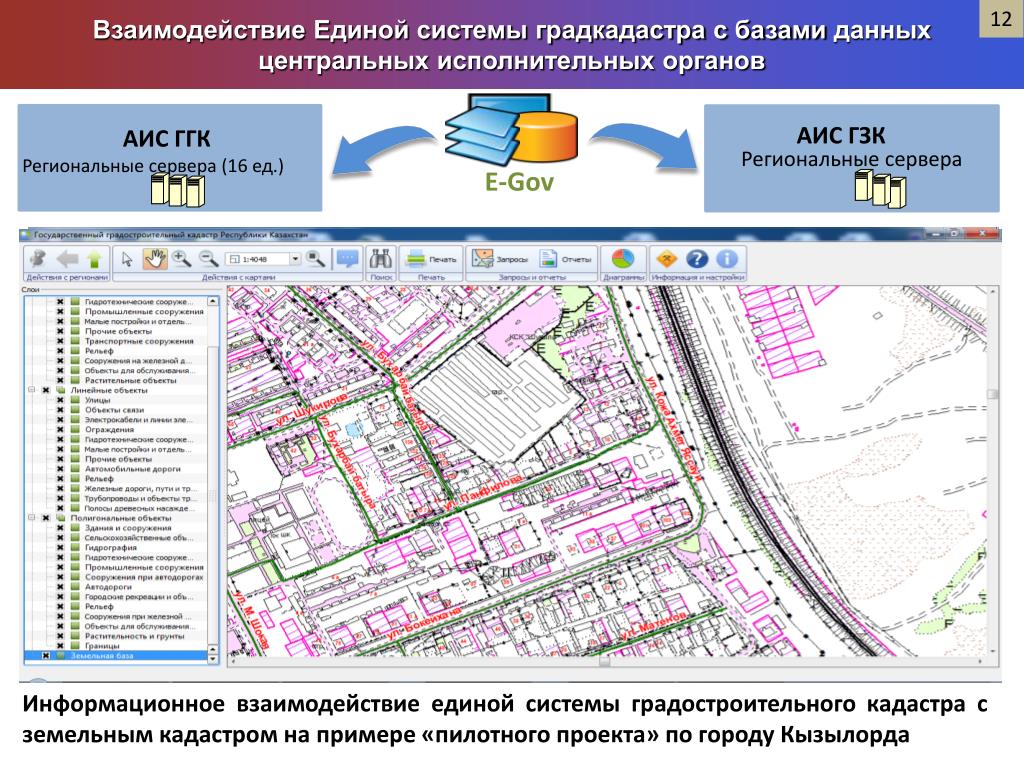Collapse the Полигональные объекты group
Image resolution: width=1024 pixels, height=768 pixels.
[31, 518]
